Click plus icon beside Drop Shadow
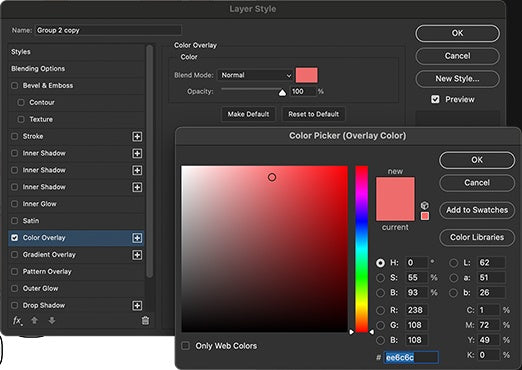 pos(137,305)
